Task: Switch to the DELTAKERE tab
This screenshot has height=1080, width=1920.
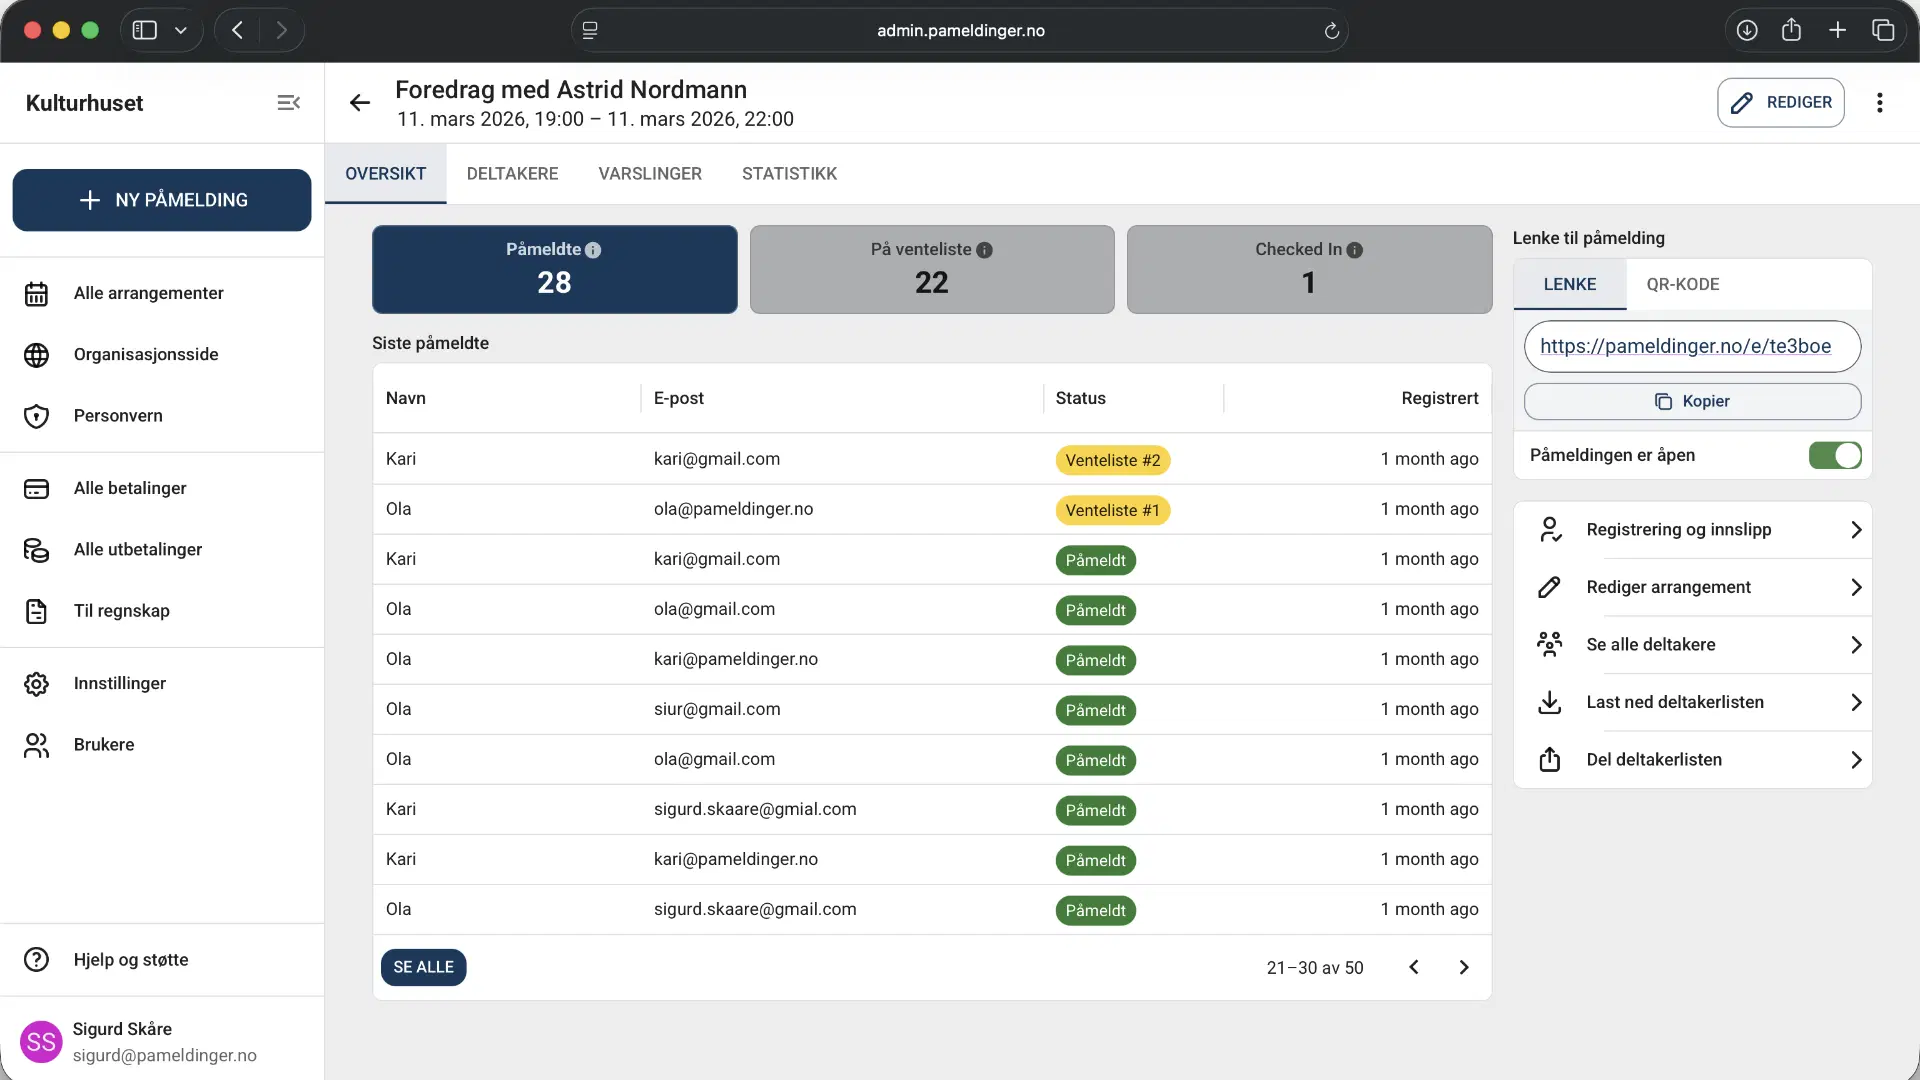Action: pos(512,173)
